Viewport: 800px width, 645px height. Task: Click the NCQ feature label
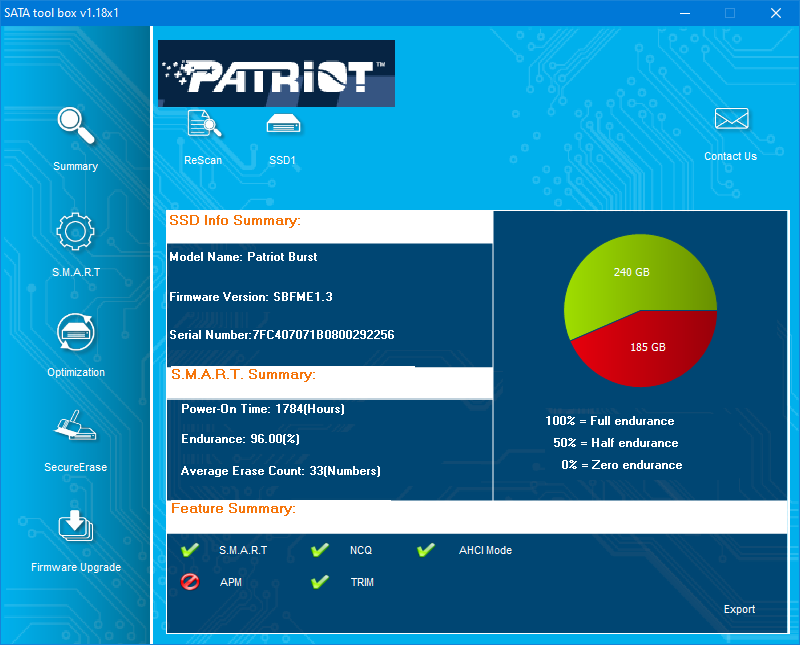pyautogui.click(x=361, y=550)
